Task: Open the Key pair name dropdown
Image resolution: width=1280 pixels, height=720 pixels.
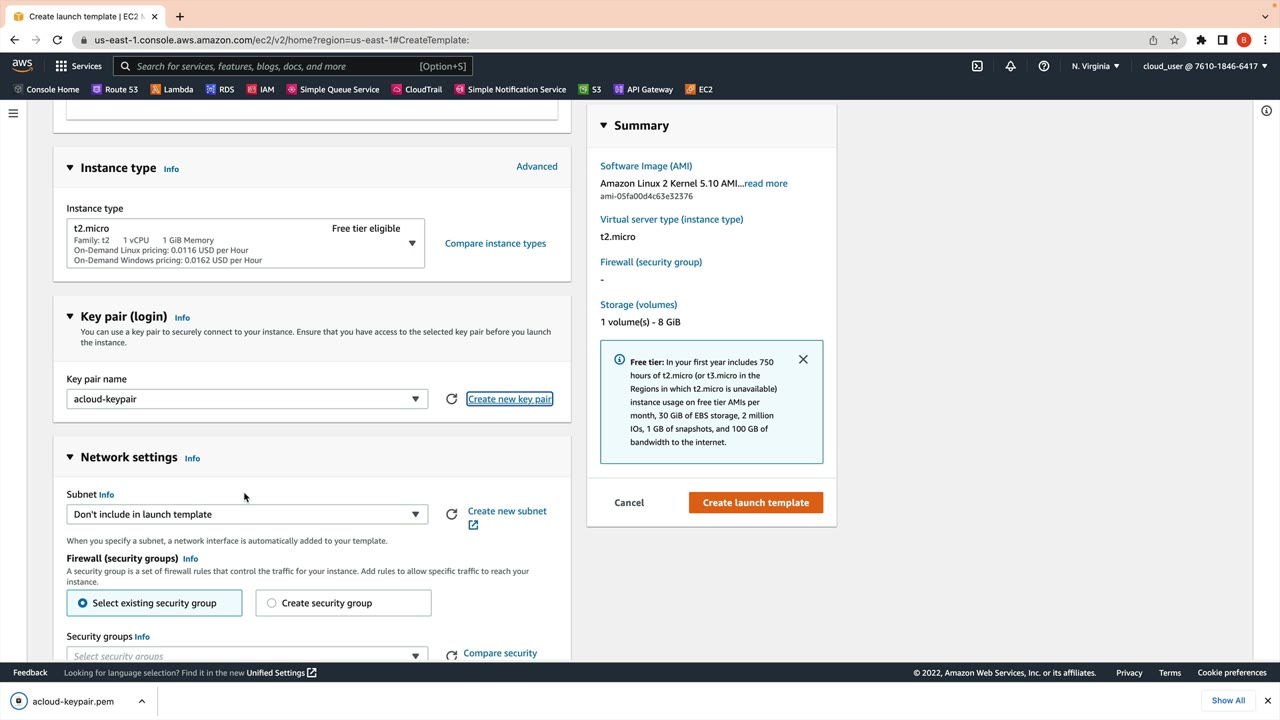Action: click(247, 399)
